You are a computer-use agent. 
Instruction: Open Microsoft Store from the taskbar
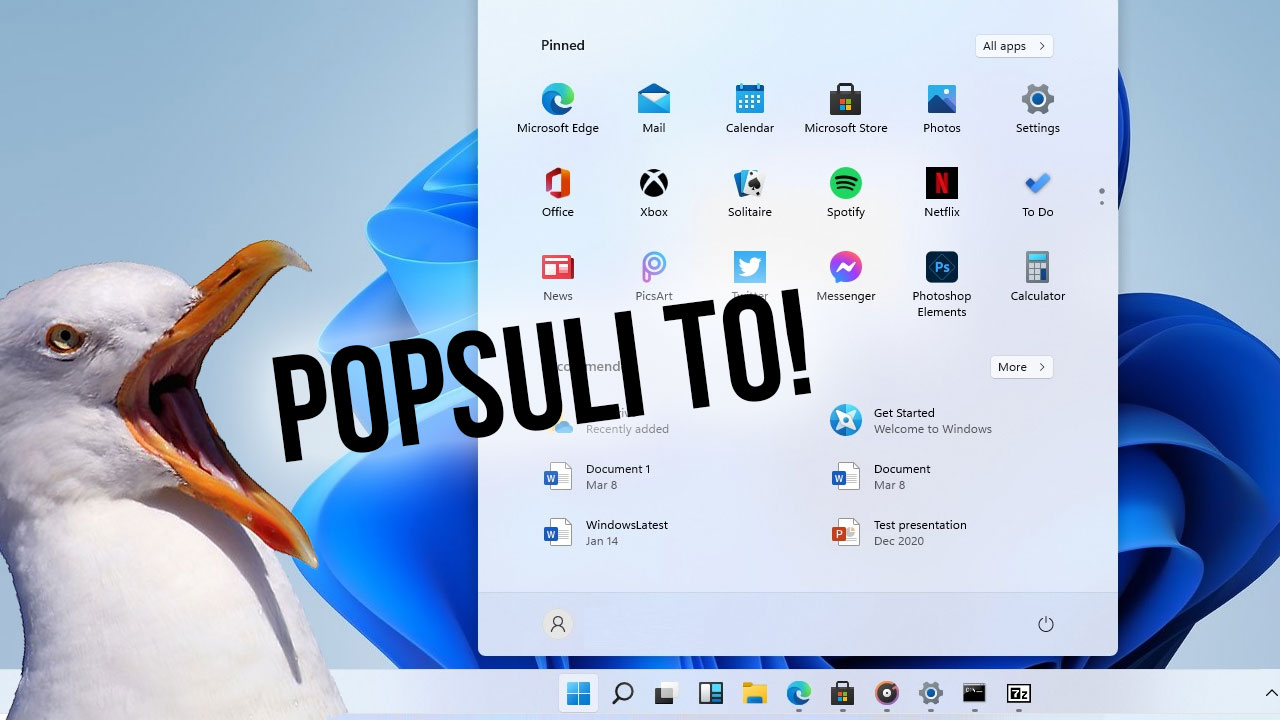point(842,693)
